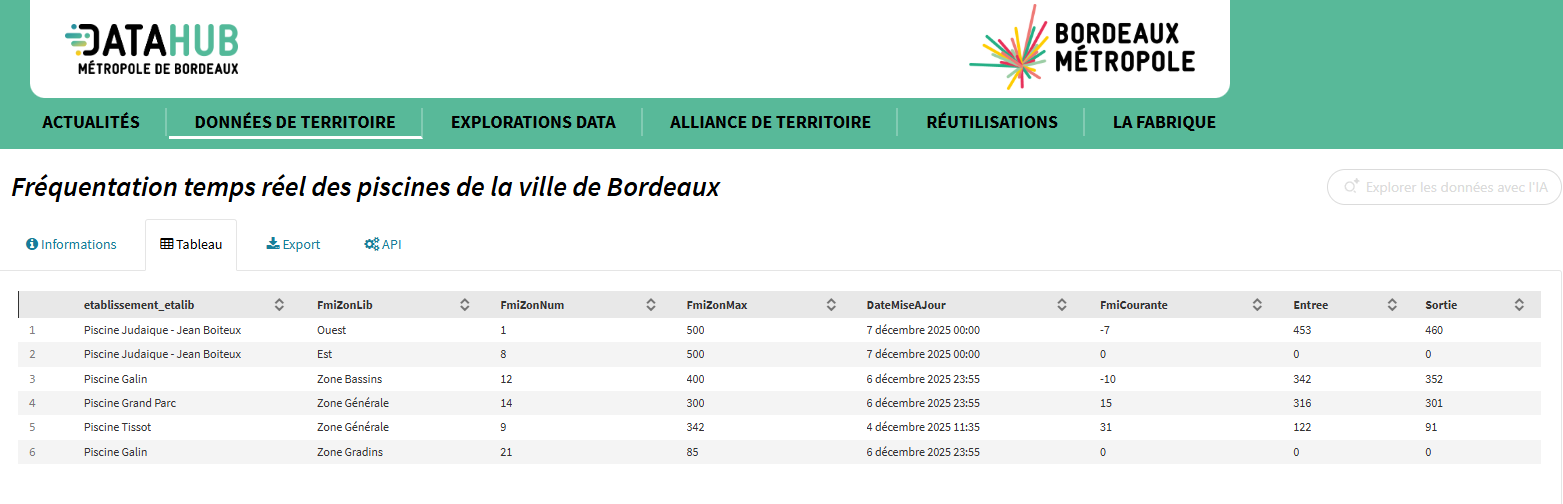Switch to the Export tab

coord(293,244)
